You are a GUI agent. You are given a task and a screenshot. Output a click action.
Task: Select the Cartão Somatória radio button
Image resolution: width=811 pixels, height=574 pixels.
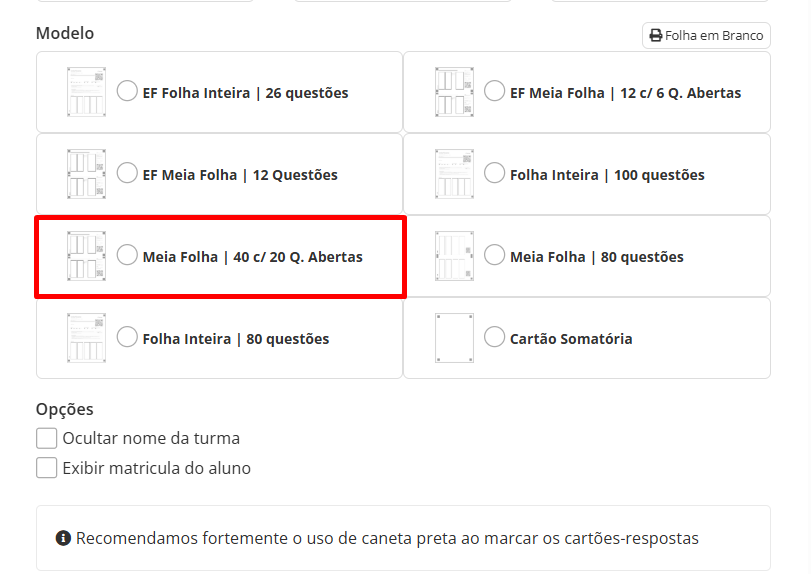click(494, 337)
